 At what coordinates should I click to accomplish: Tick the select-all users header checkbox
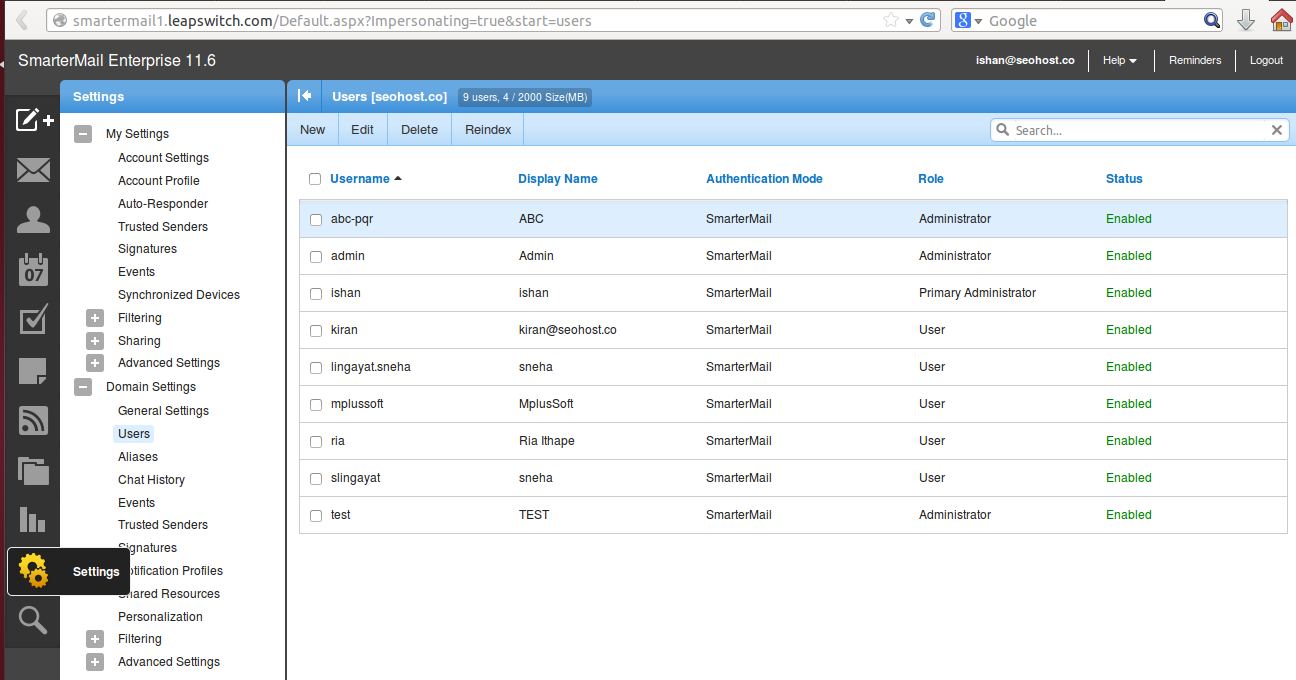tap(315, 179)
